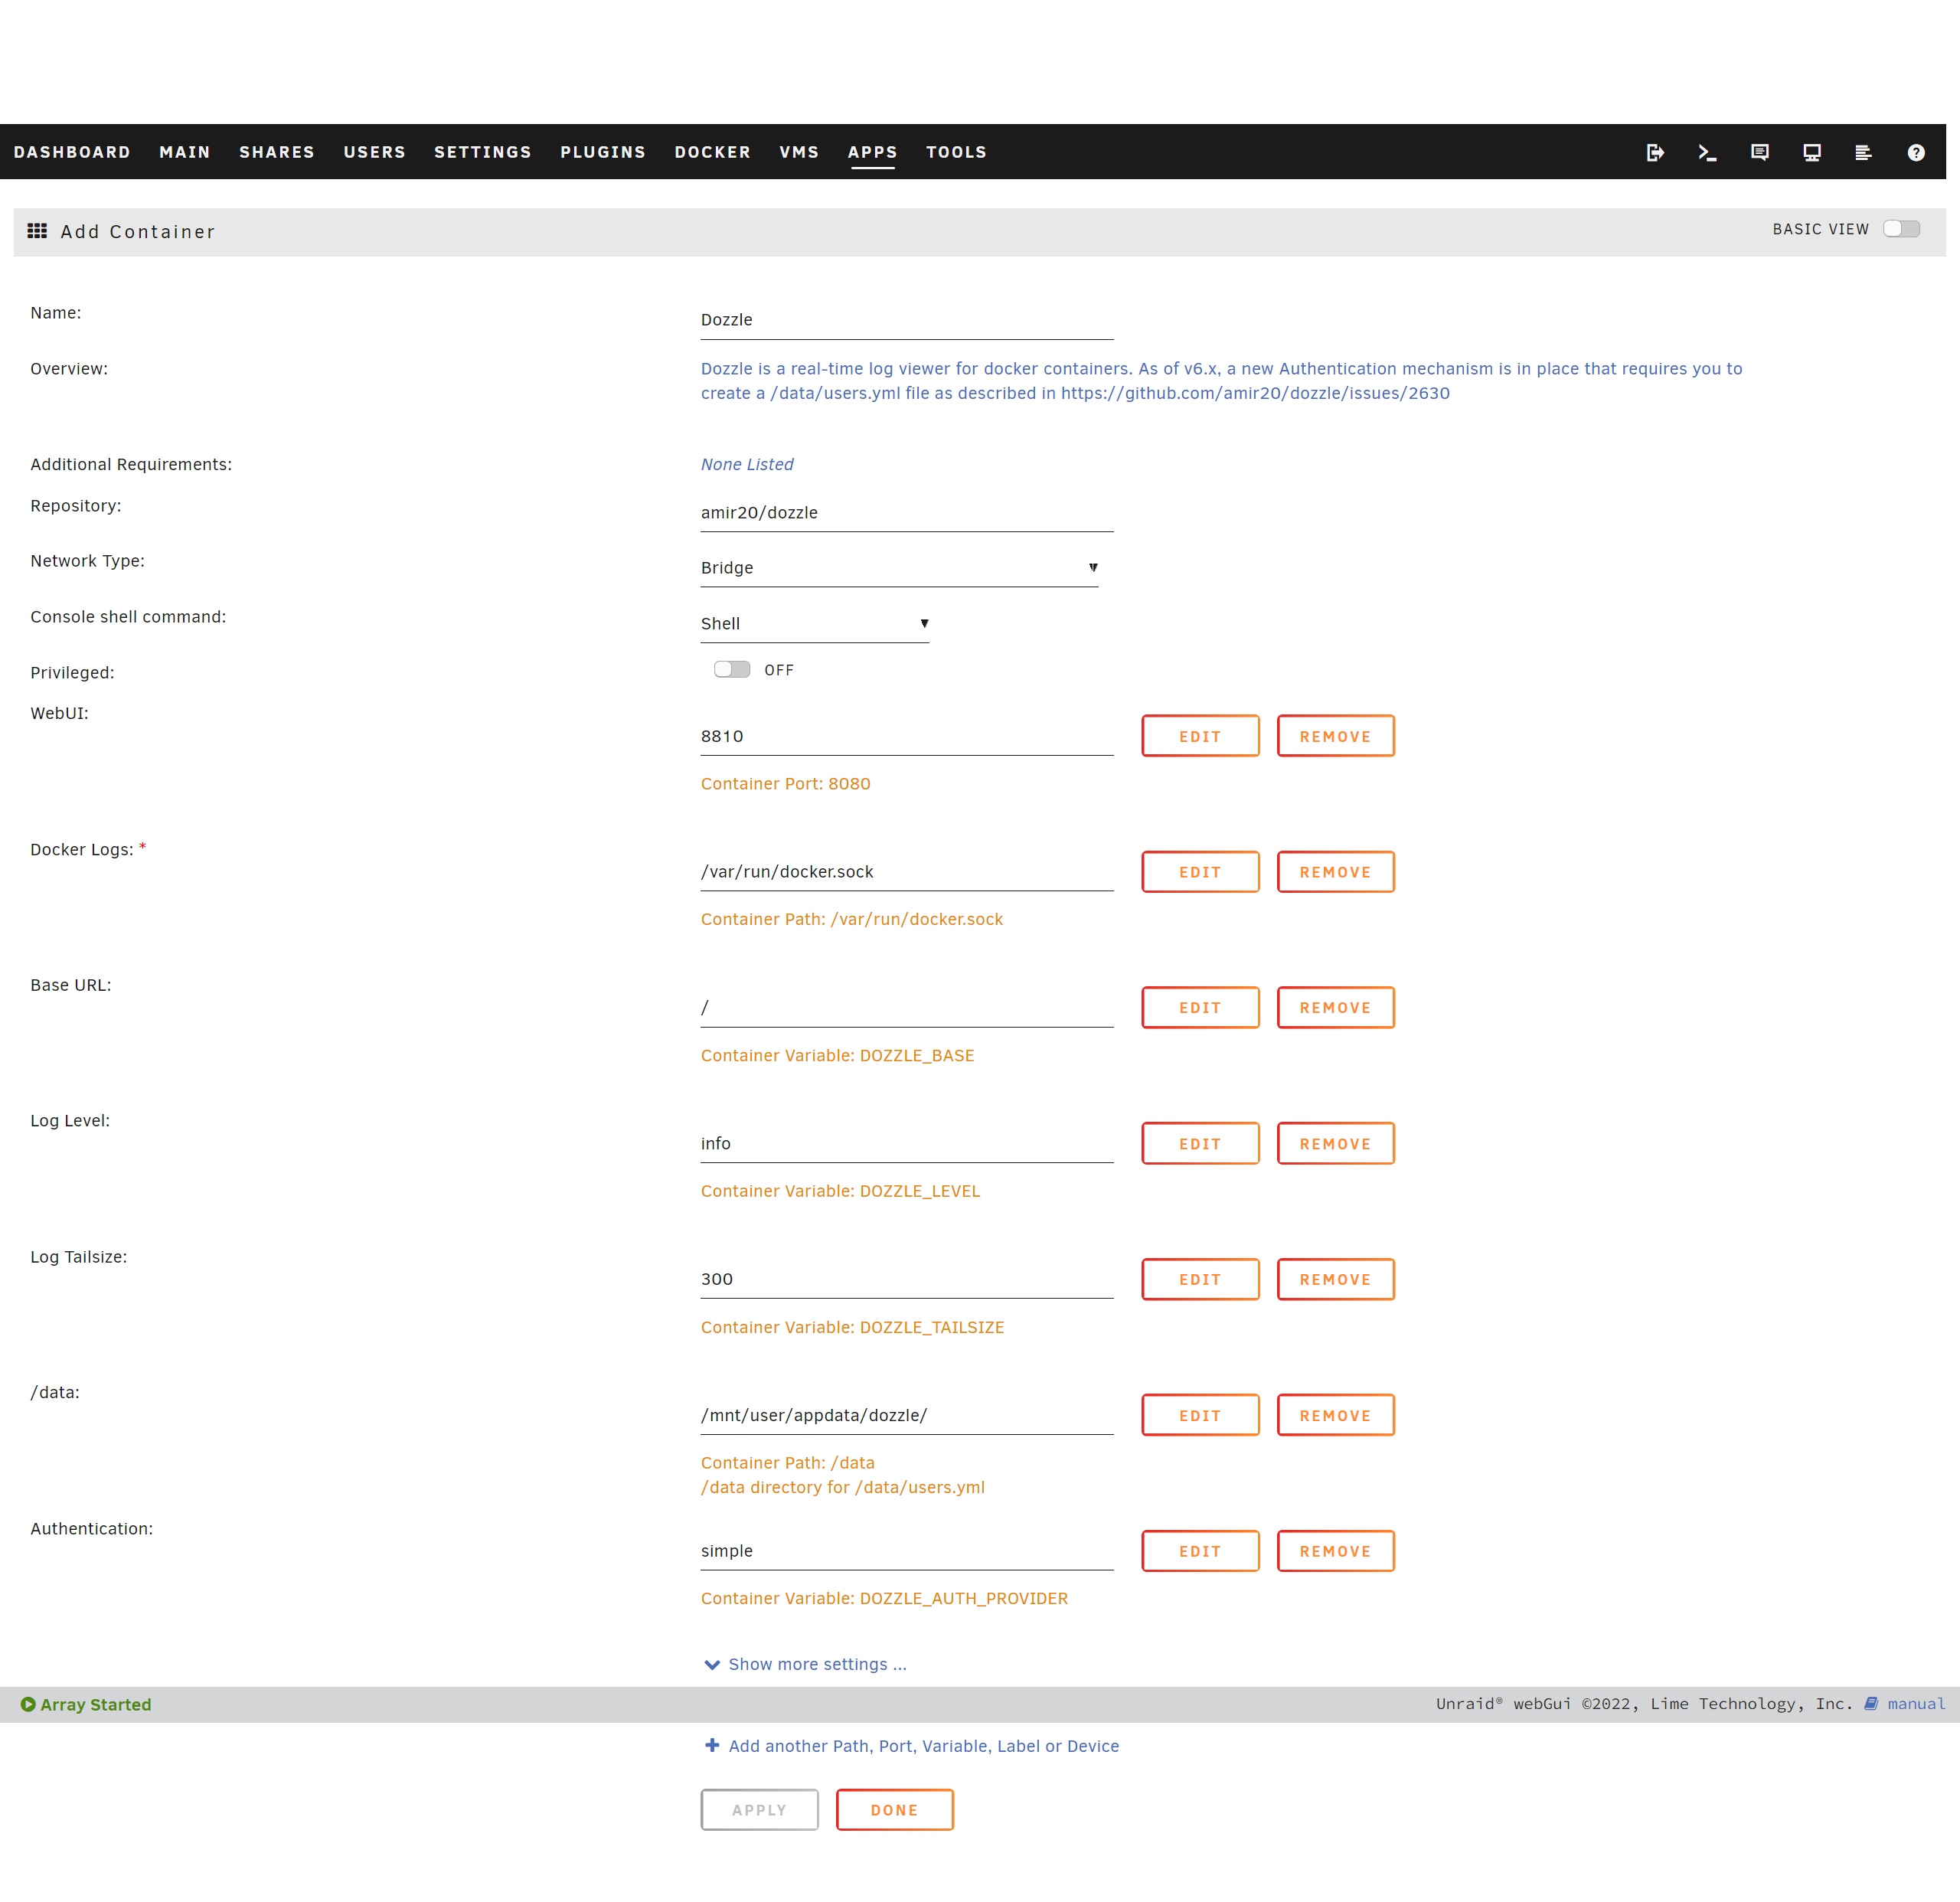This screenshot has width=1960, height=1902.
Task: Click the TOOLS menu item
Action: pyautogui.click(x=955, y=151)
